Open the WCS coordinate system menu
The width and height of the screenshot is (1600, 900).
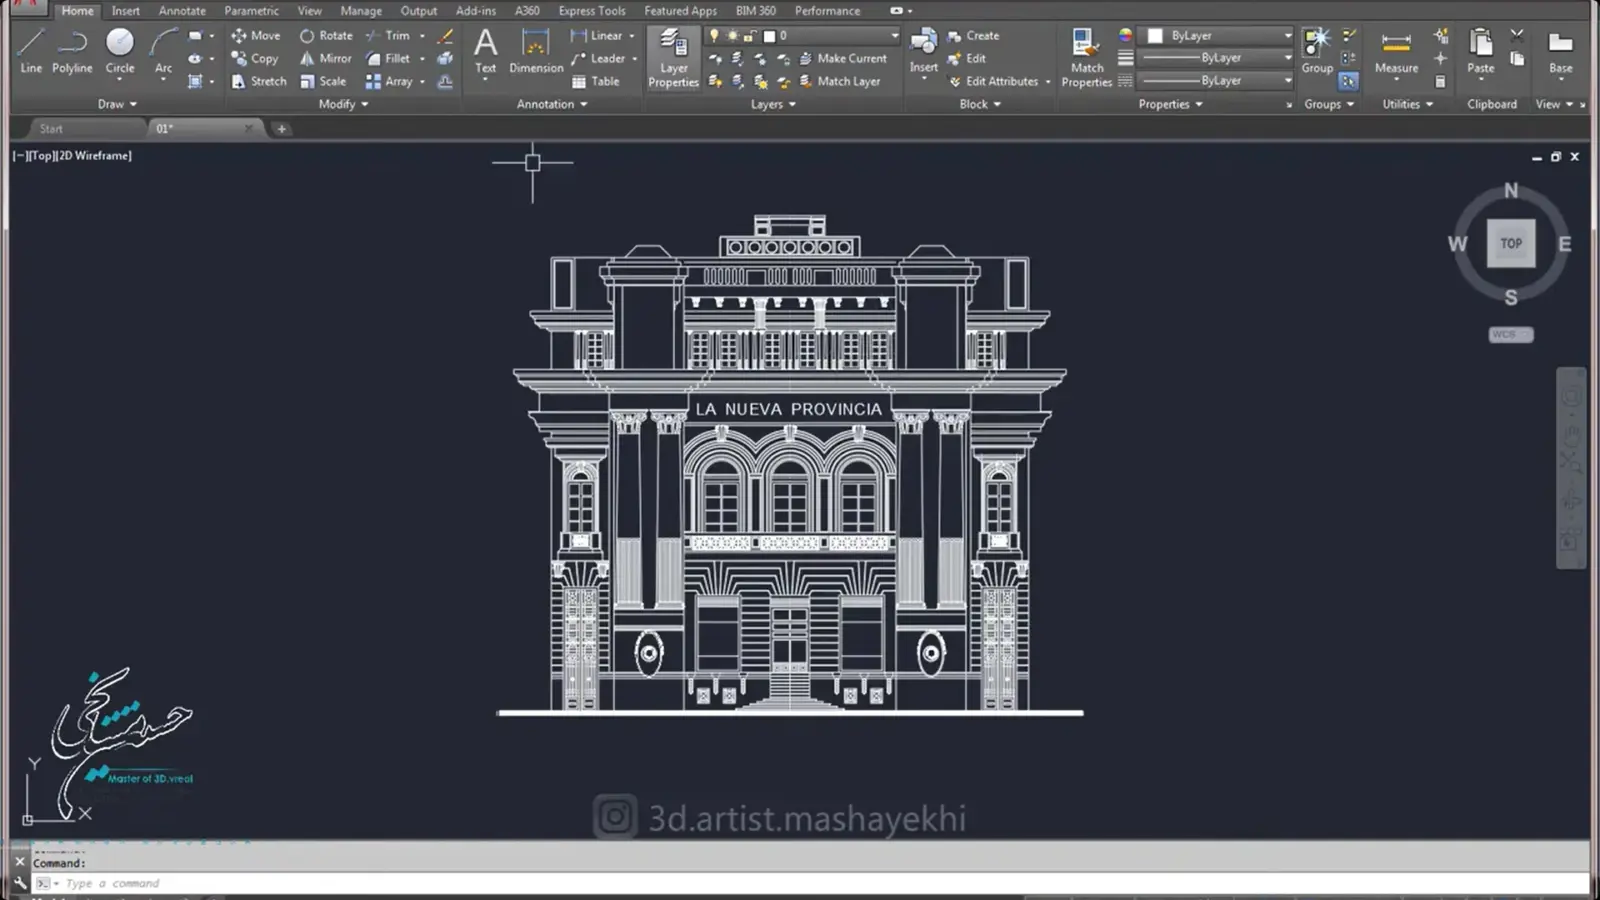click(x=1510, y=334)
